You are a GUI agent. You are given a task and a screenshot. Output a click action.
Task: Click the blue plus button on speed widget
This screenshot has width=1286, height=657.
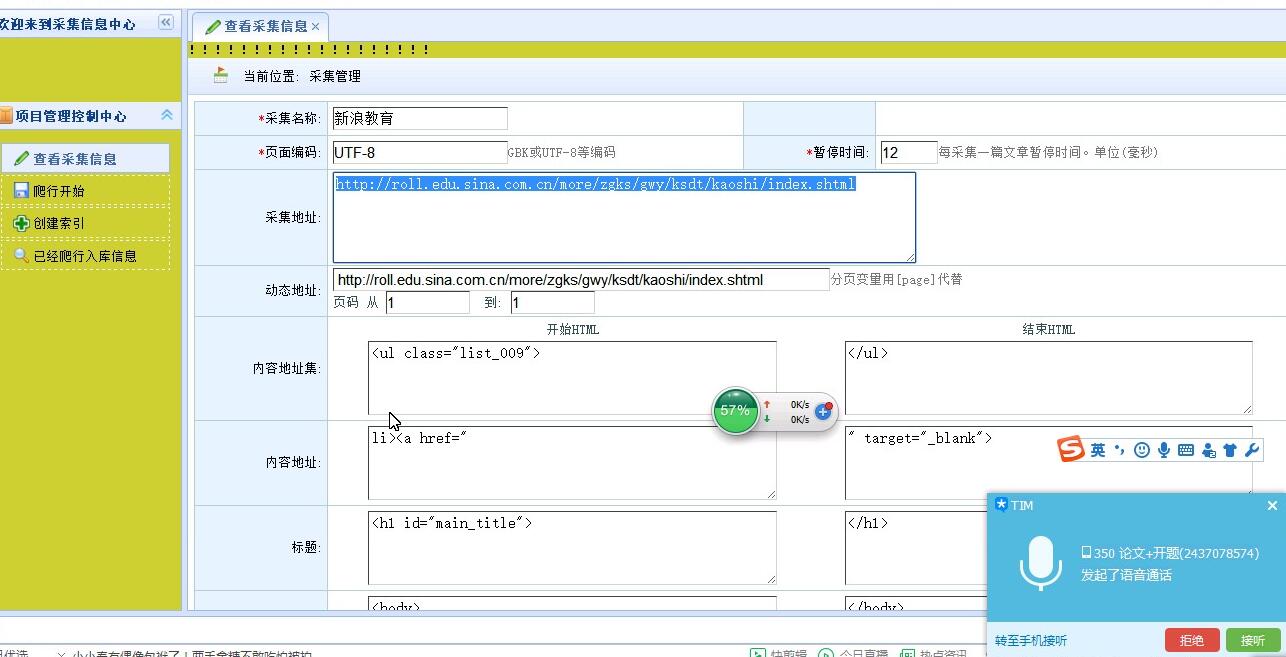824,411
